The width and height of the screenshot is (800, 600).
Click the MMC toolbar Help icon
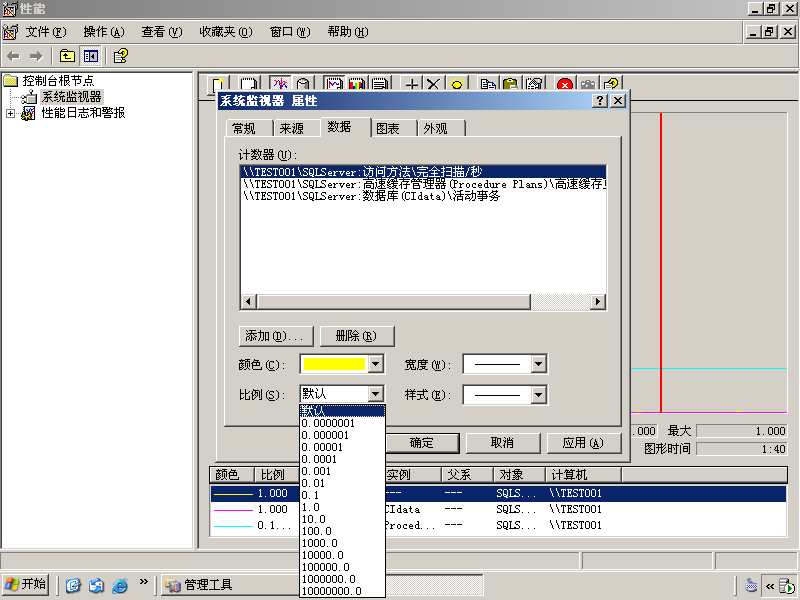120,56
